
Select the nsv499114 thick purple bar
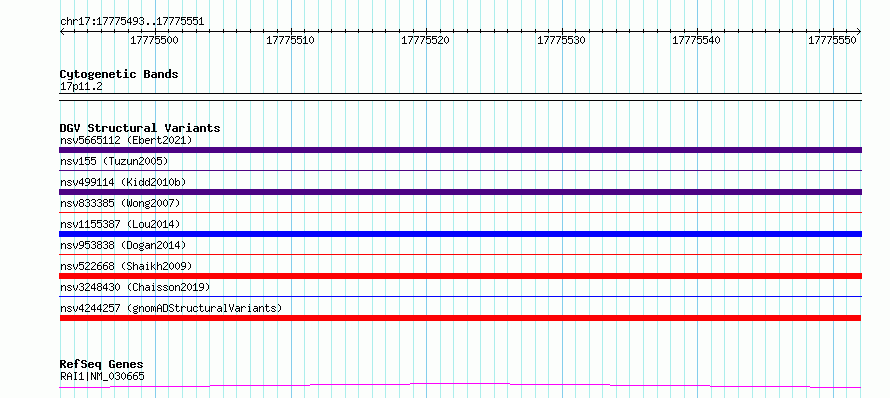(460, 192)
